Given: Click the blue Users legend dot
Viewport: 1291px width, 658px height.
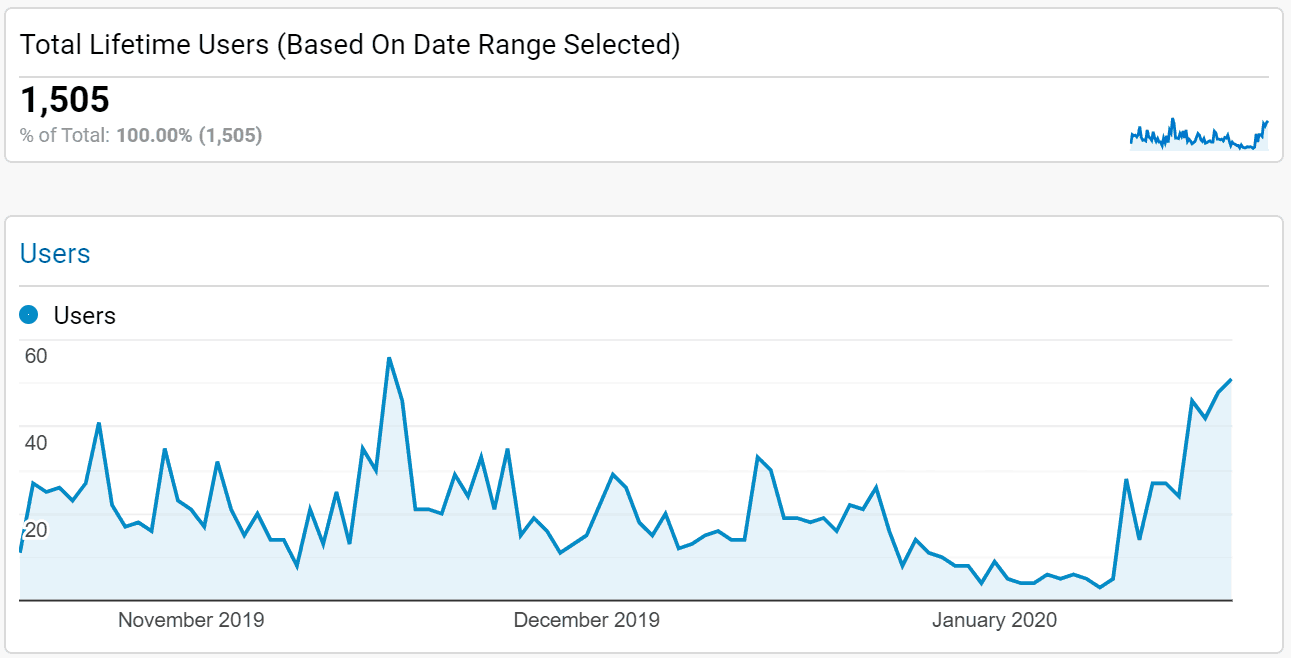Looking at the screenshot, I should pos(29,316).
